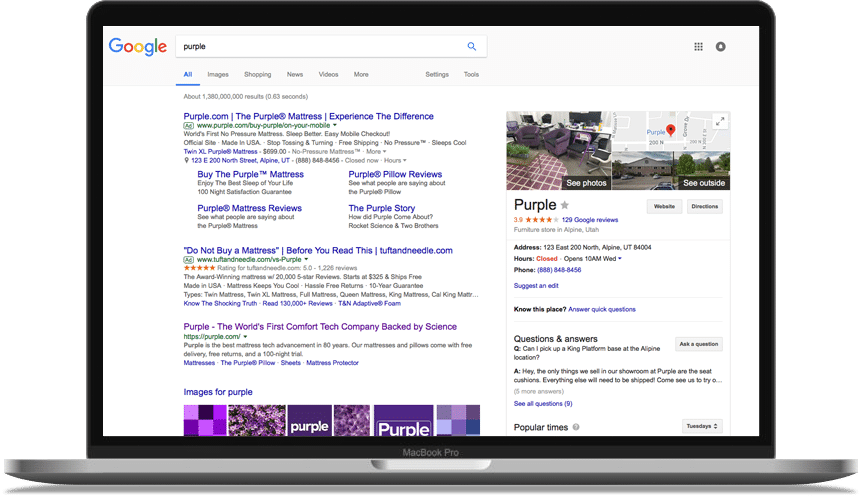Select the All tab
Image resolution: width=860 pixels, height=496 pixels.
pyautogui.click(x=188, y=74)
